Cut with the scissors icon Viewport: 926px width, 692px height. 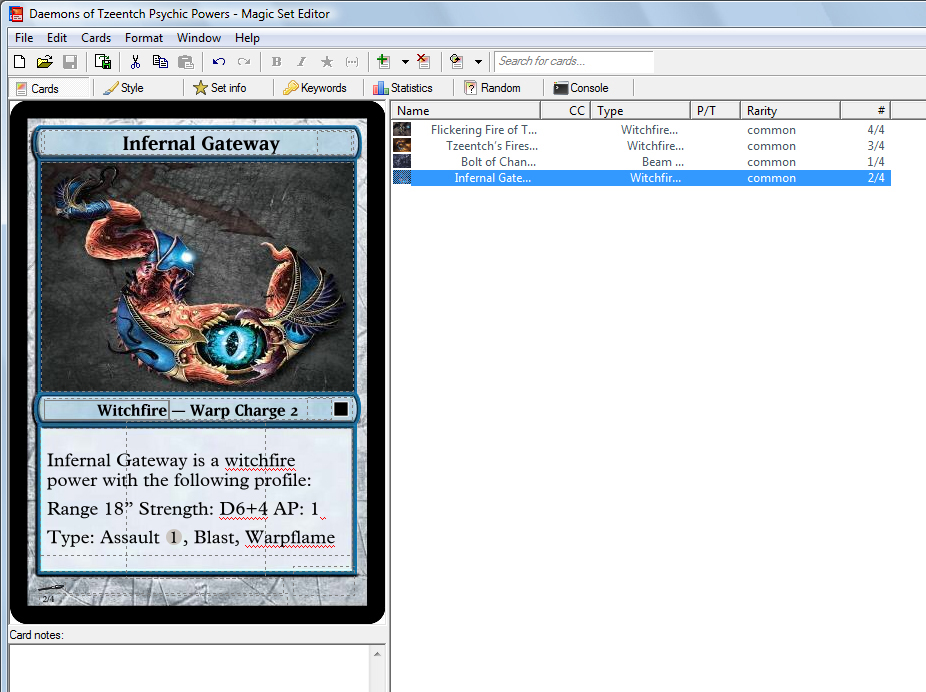click(135, 61)
